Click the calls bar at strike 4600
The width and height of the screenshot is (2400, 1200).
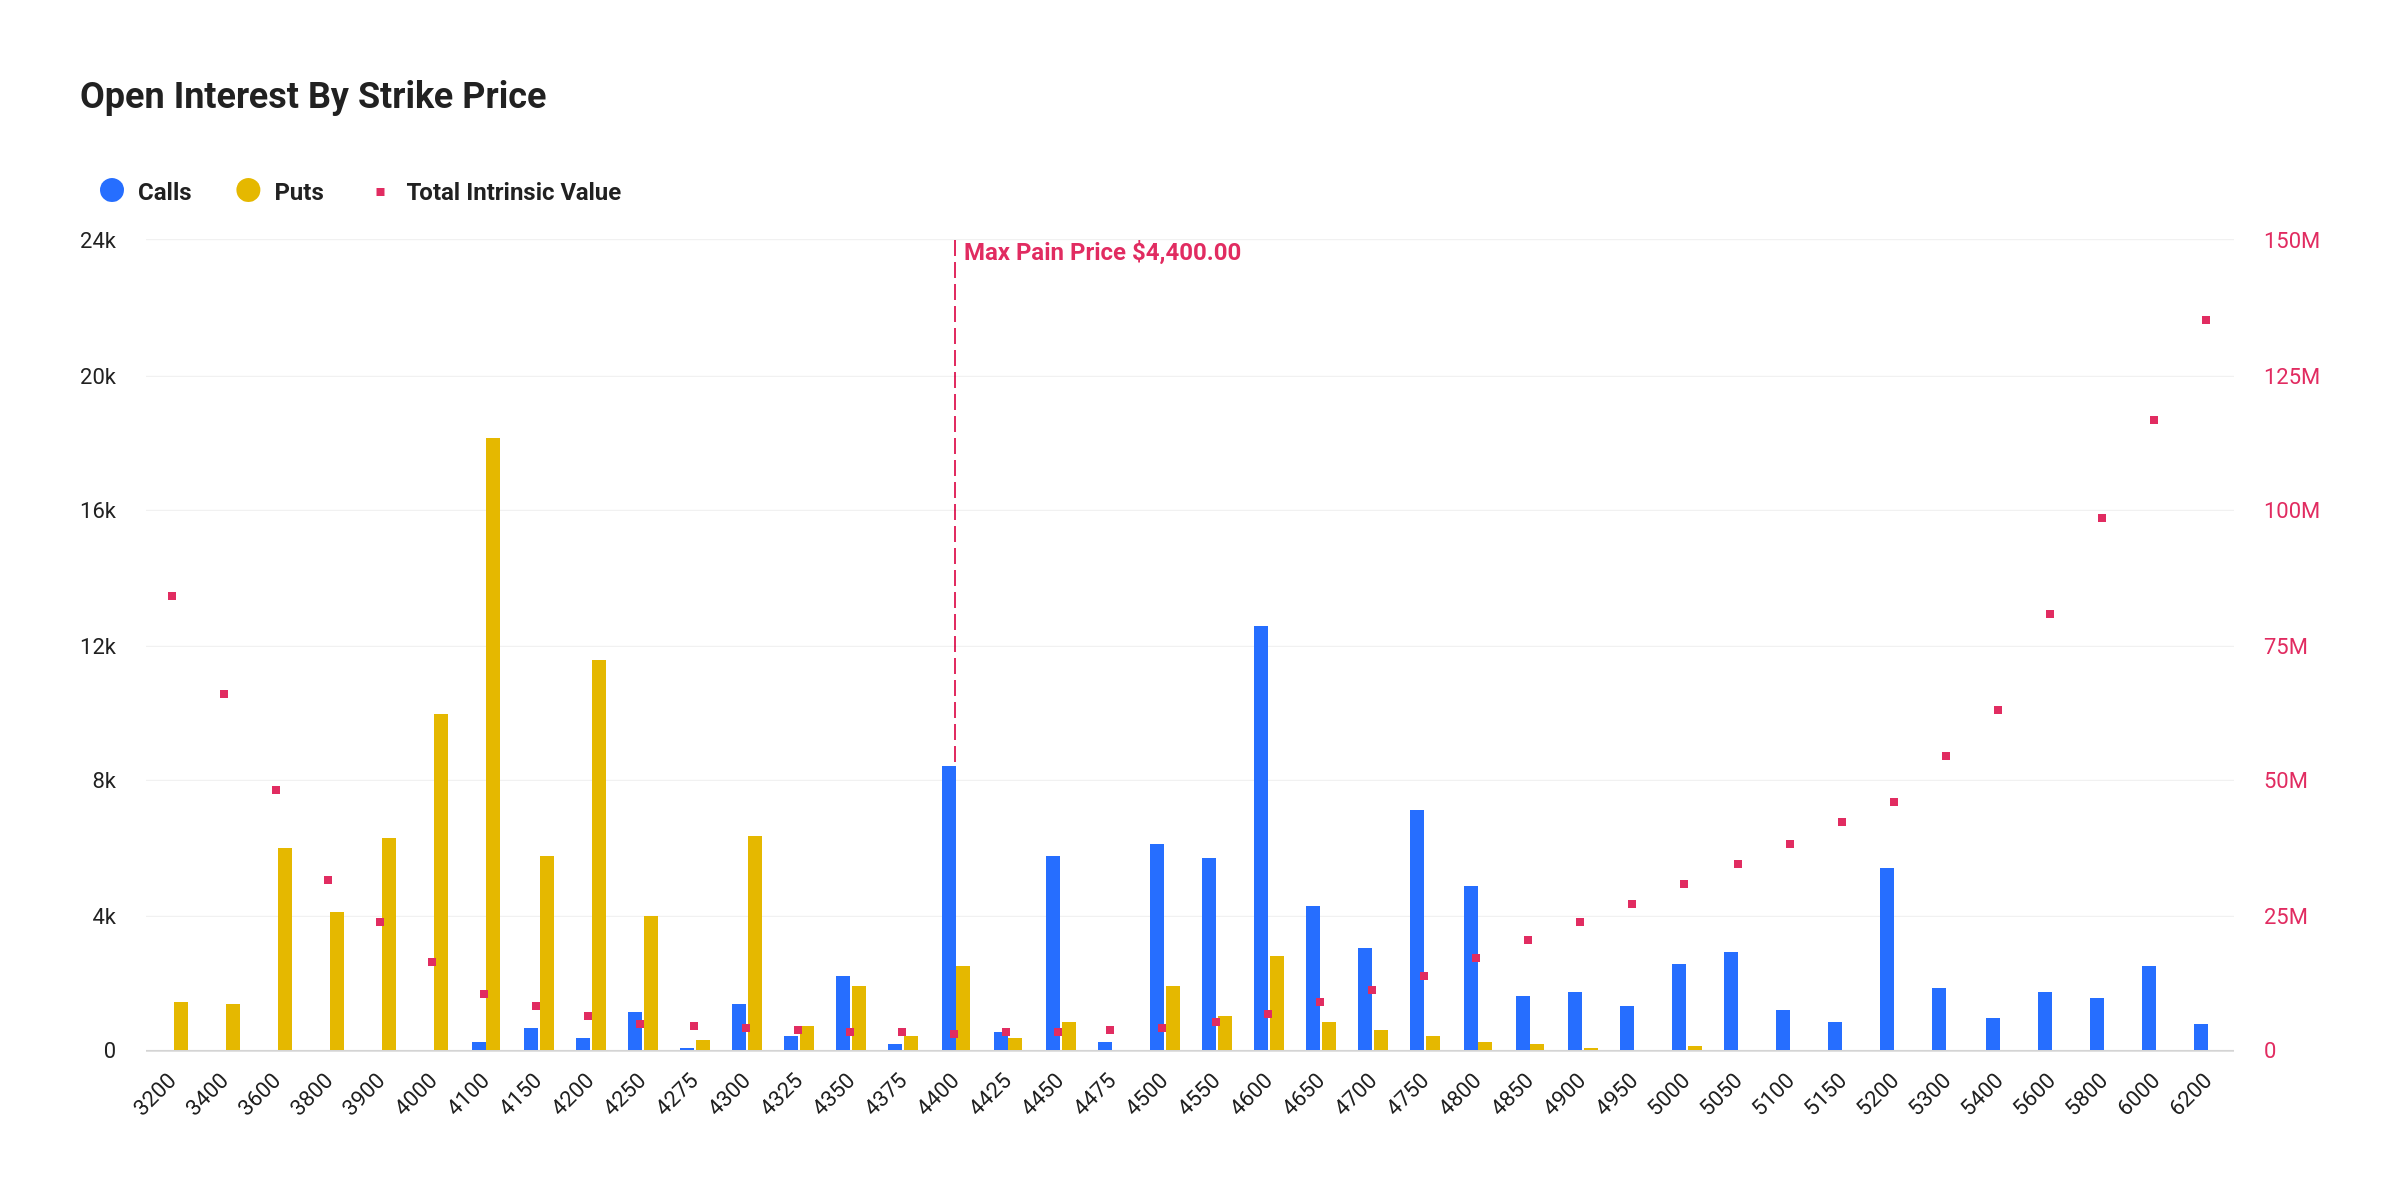(x=1261, y=838)
